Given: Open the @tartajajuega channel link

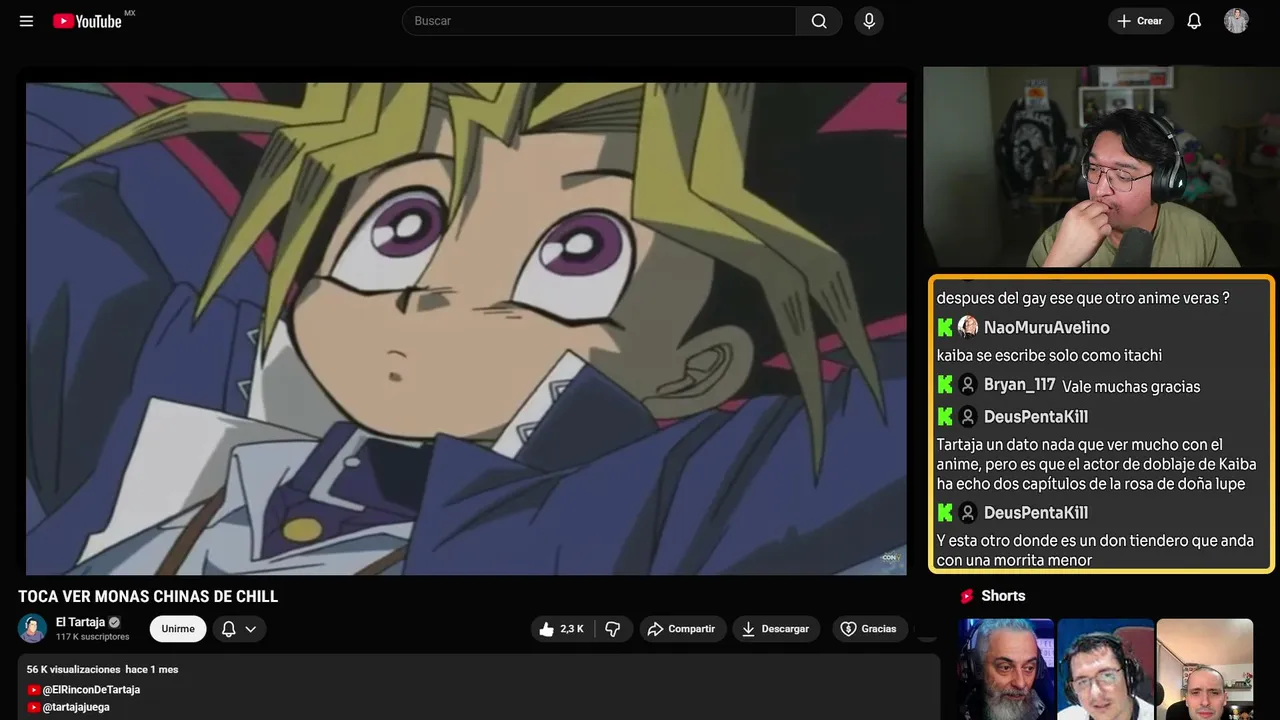Looking at the screenshot, I should pos(76,707).
